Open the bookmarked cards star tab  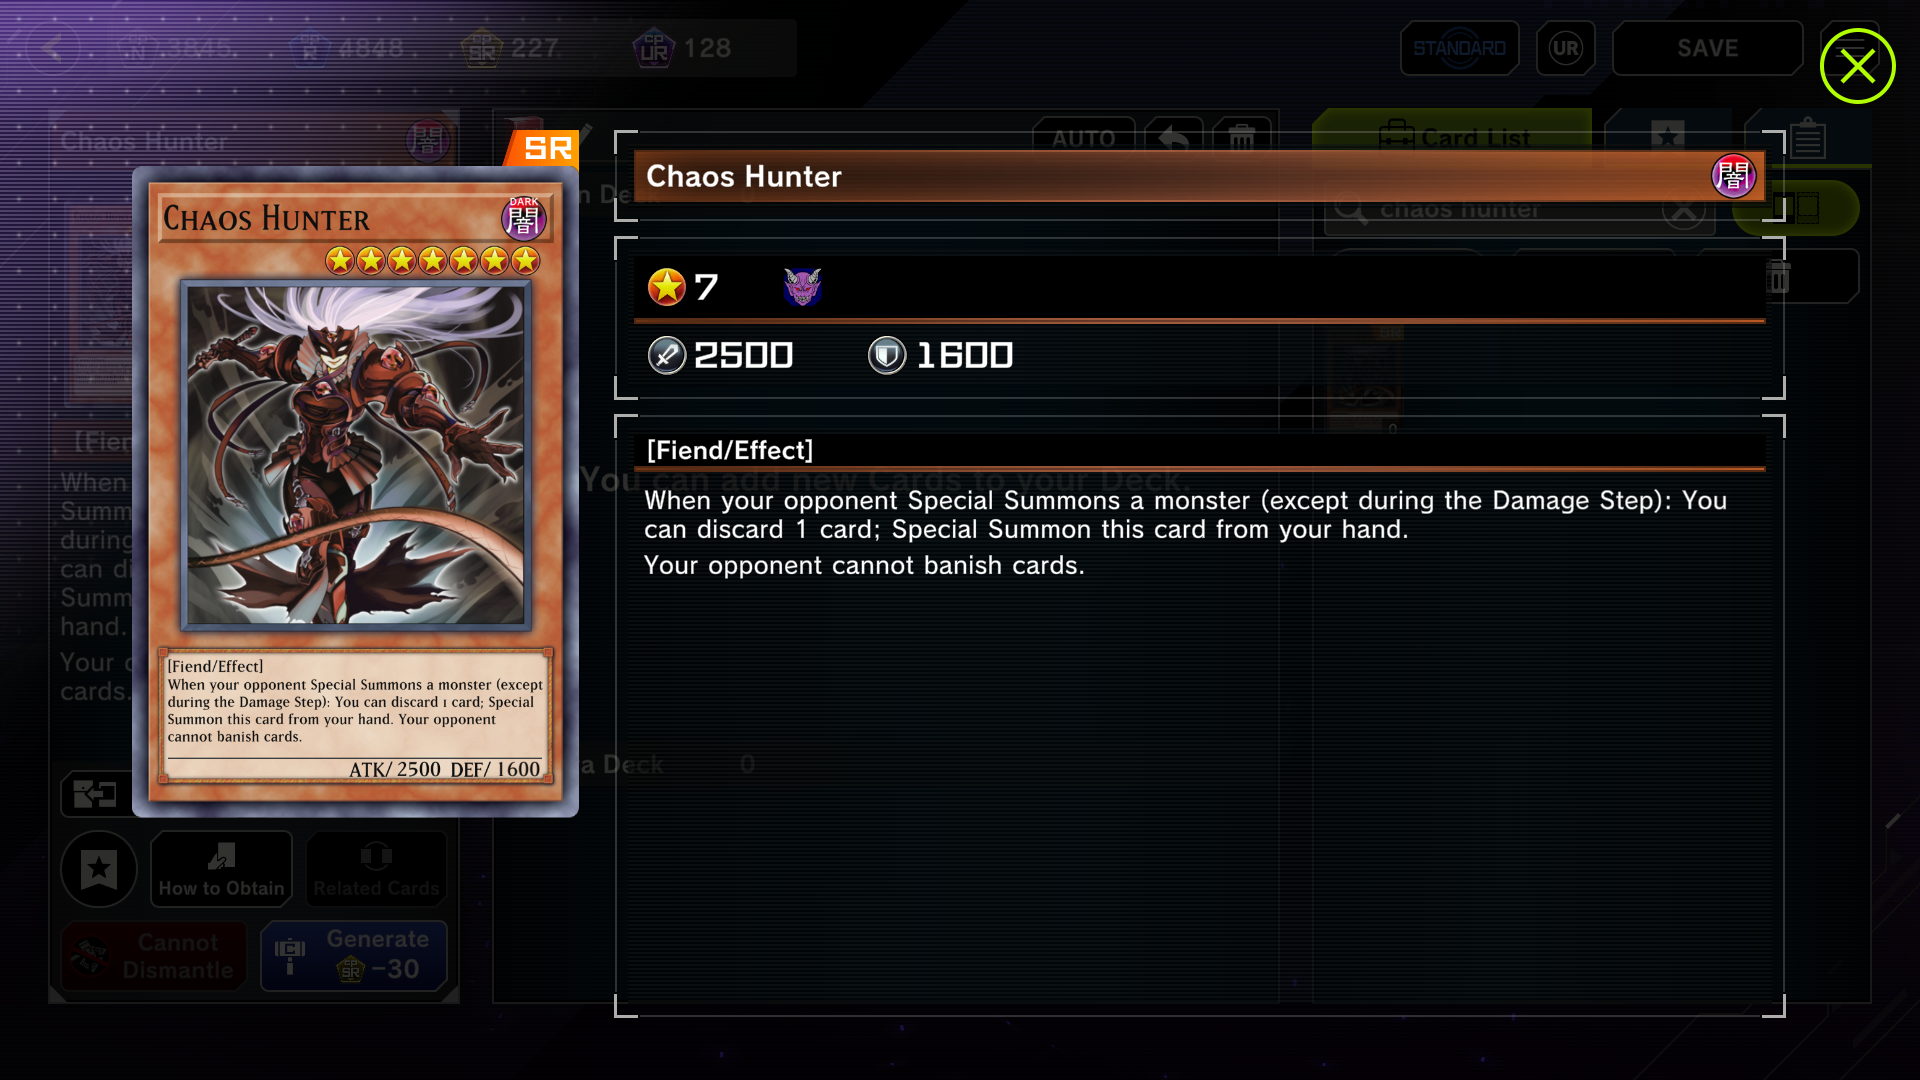click(x=1667, y=137)
